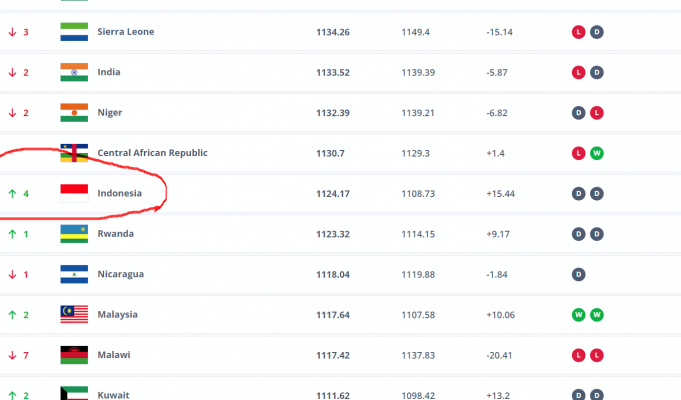The height and width of the screenshot is (400, 681).
Task: Select the Malaysia team name
Action: pos(118,314)
